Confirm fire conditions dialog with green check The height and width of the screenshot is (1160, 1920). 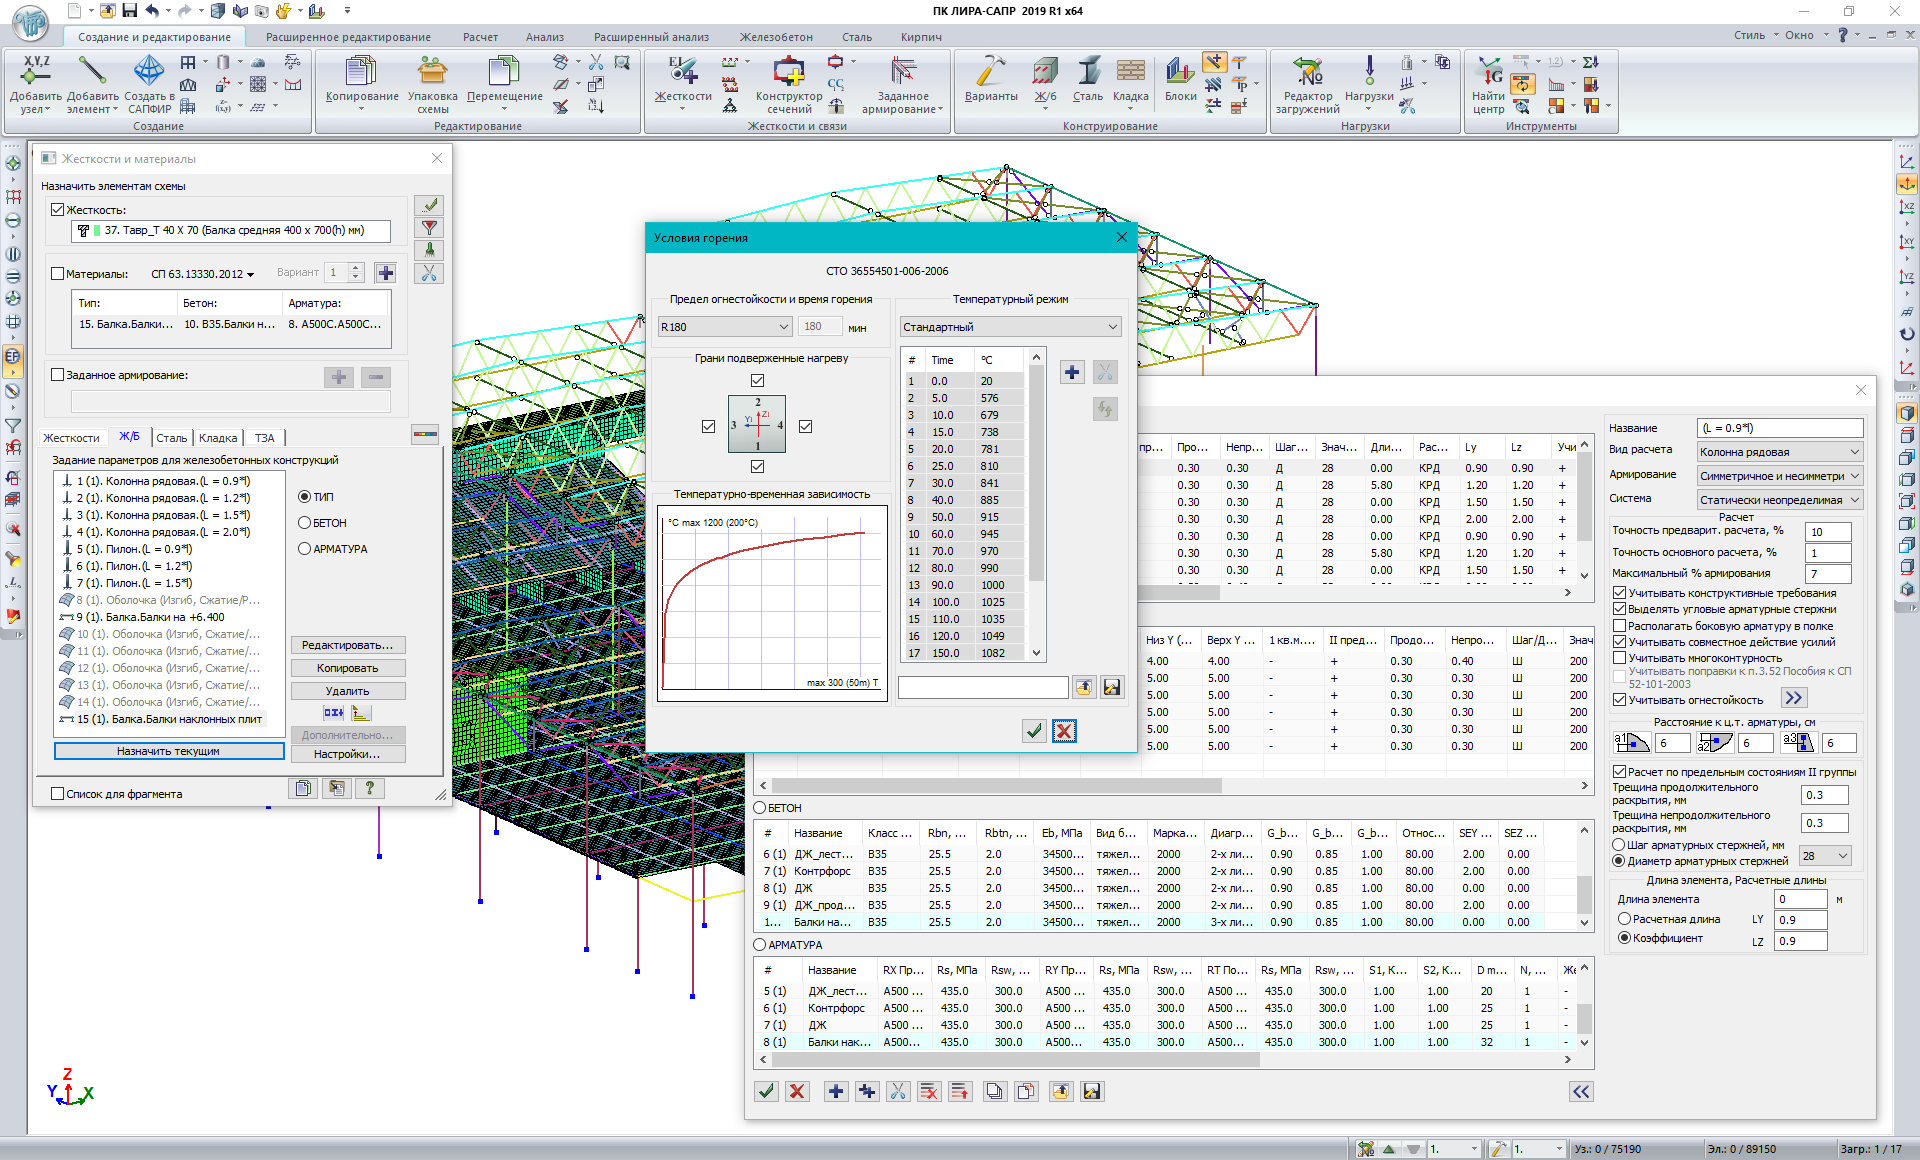(x=1034, y=731)
